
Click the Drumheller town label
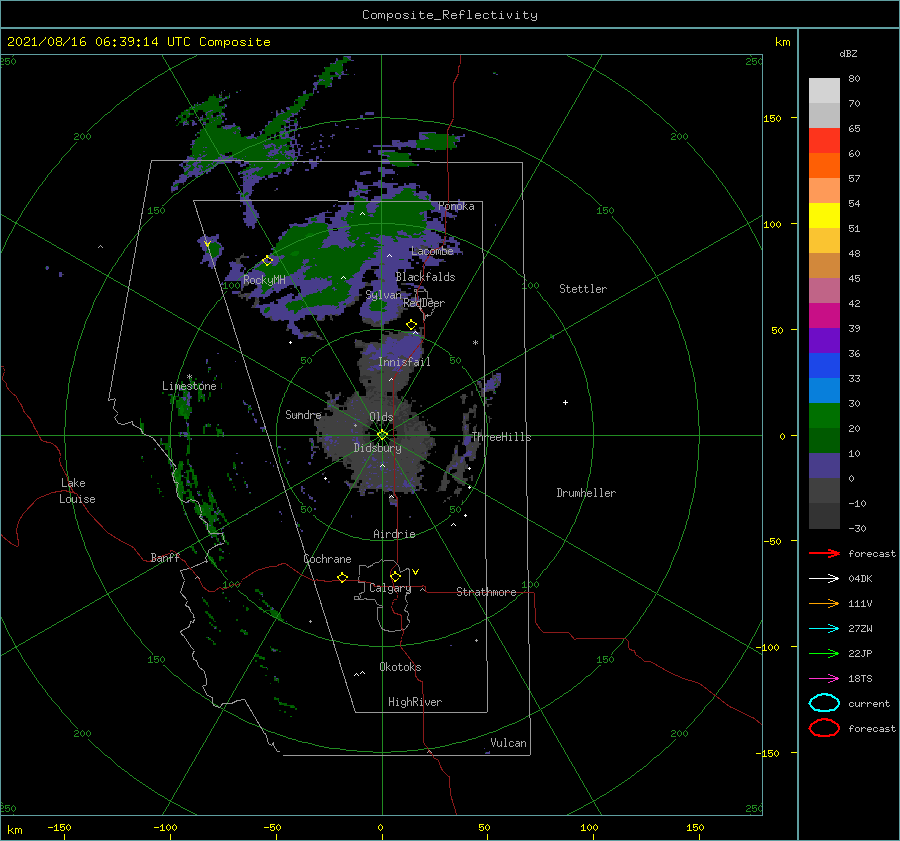(x=586, y=493)
